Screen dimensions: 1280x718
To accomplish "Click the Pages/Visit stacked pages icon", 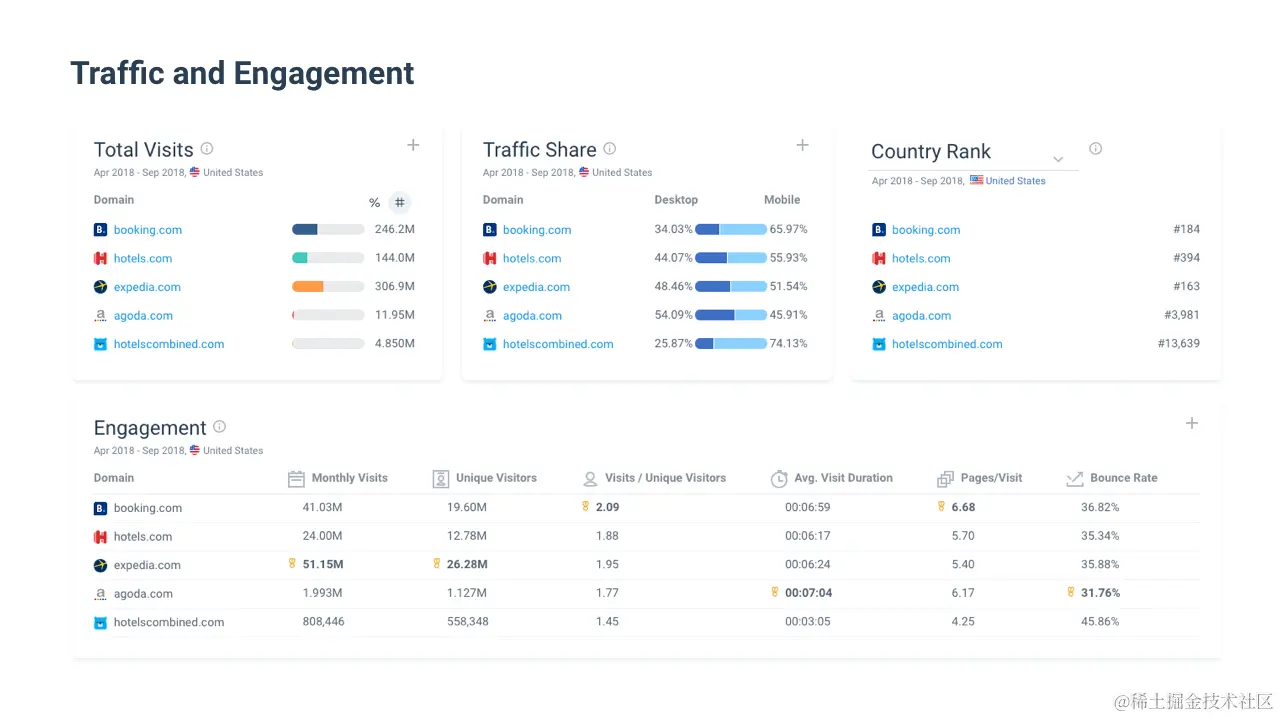I will tap(945, 479).
